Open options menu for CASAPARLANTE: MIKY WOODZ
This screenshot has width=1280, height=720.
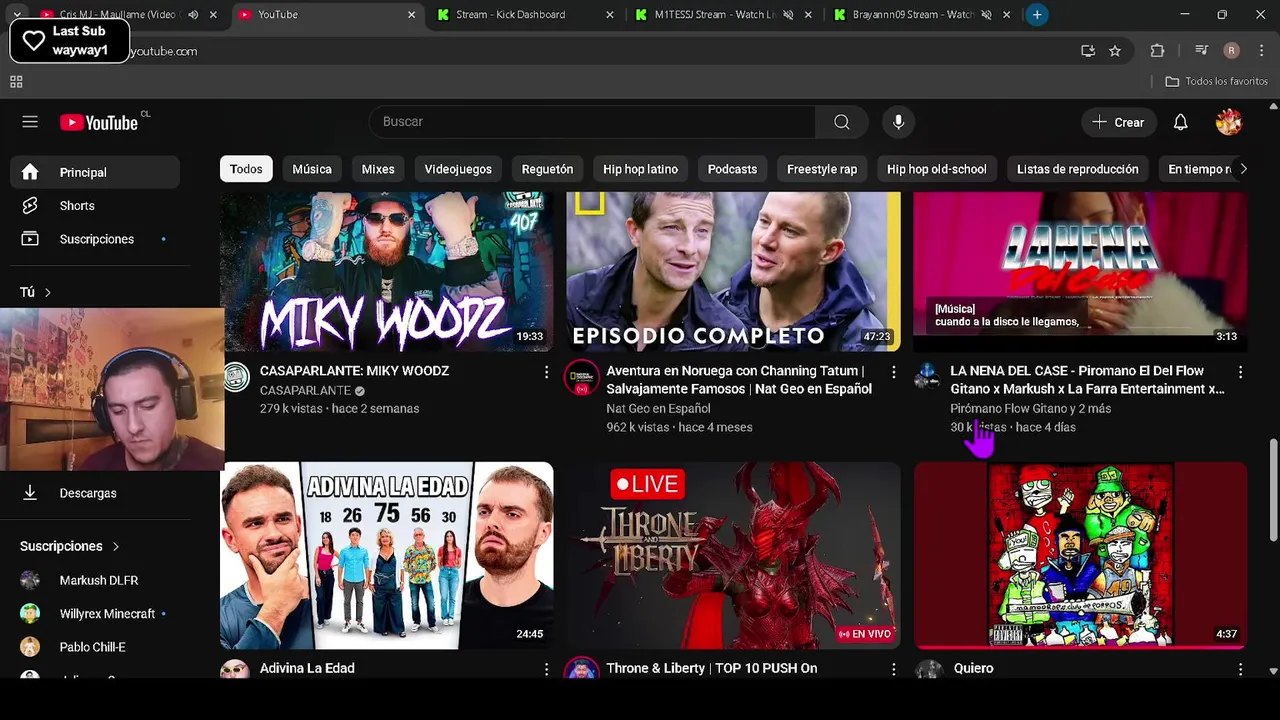tap(546, 372)
